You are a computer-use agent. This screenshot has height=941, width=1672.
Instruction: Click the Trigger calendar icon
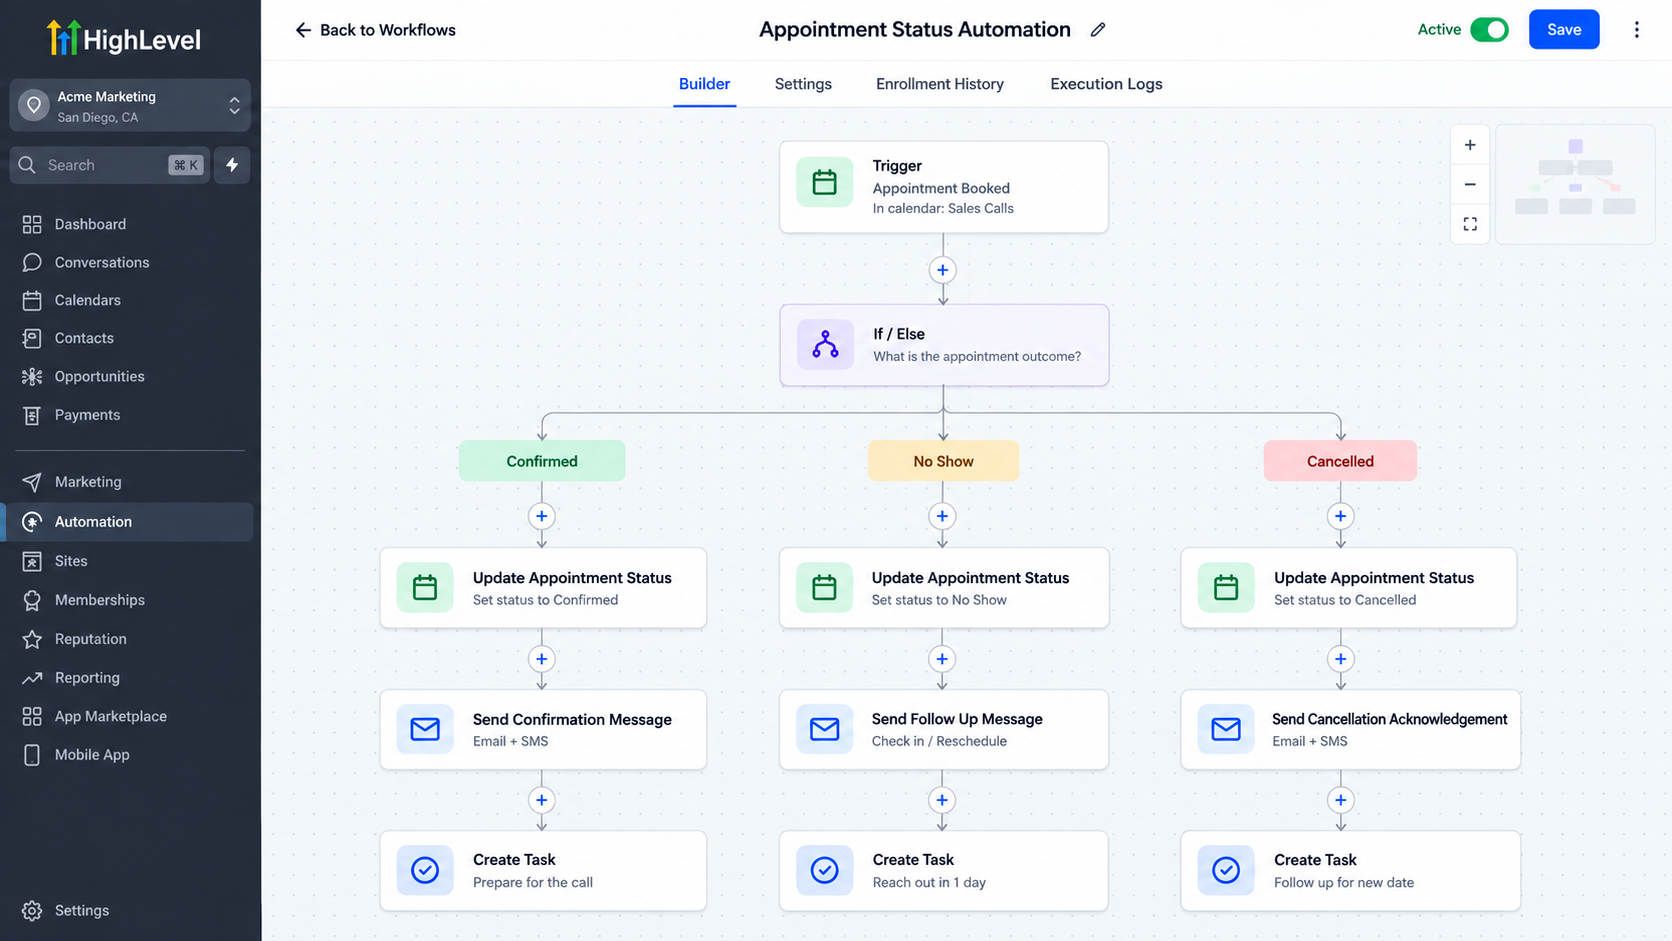[x=825, y=182]
